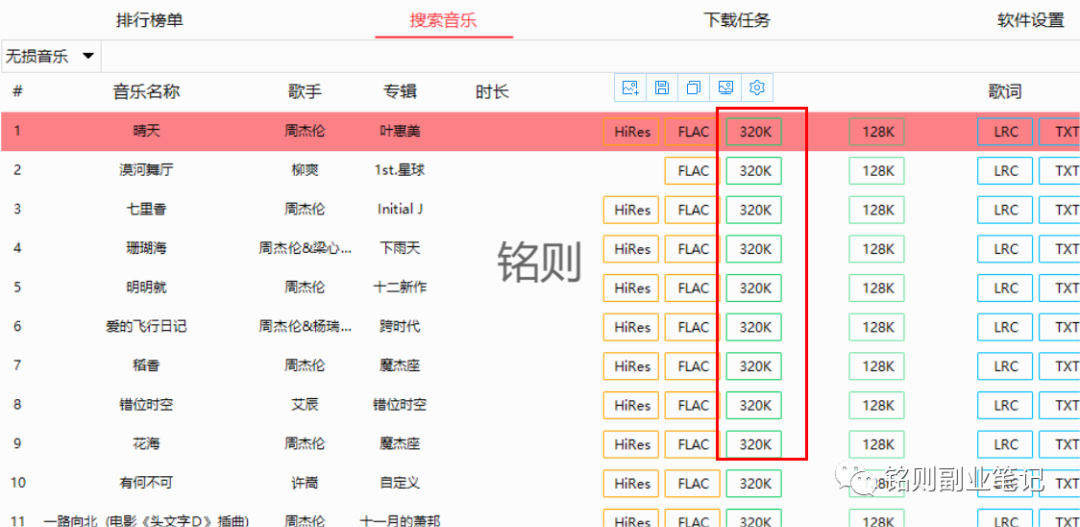1080x527 pixels.
Task: Click the search box beside 无损音乐
Action: 590,56
